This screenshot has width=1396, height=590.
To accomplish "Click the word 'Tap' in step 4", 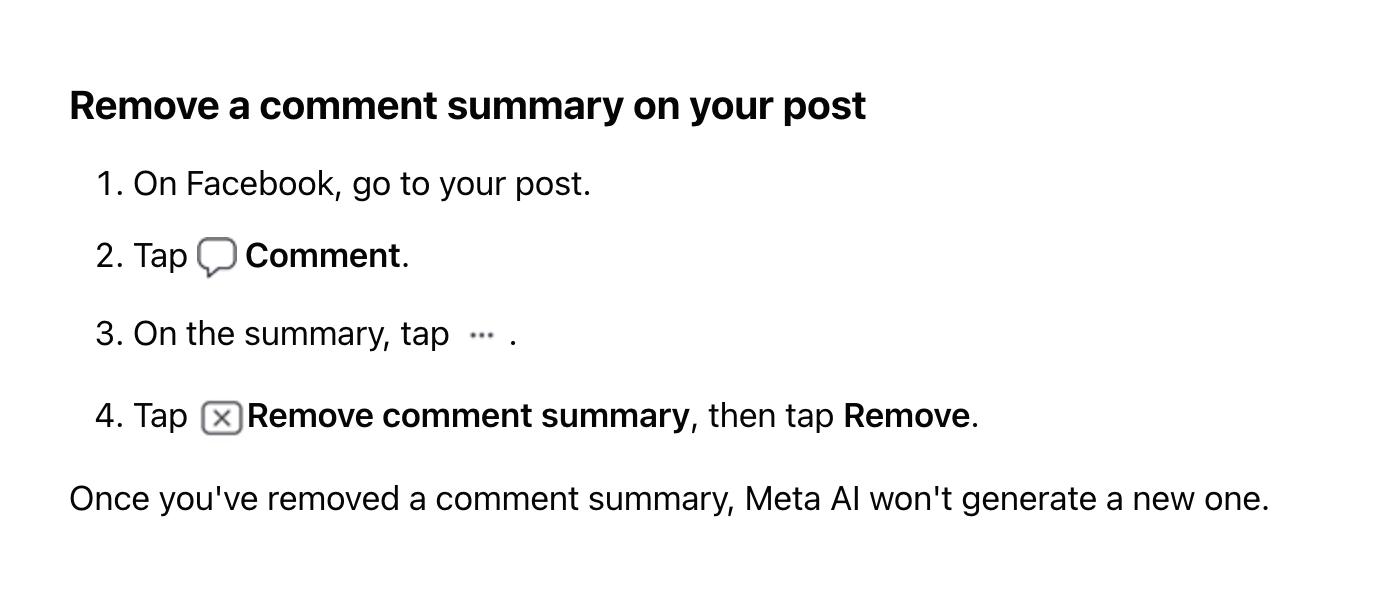I will tap(160, 416).
